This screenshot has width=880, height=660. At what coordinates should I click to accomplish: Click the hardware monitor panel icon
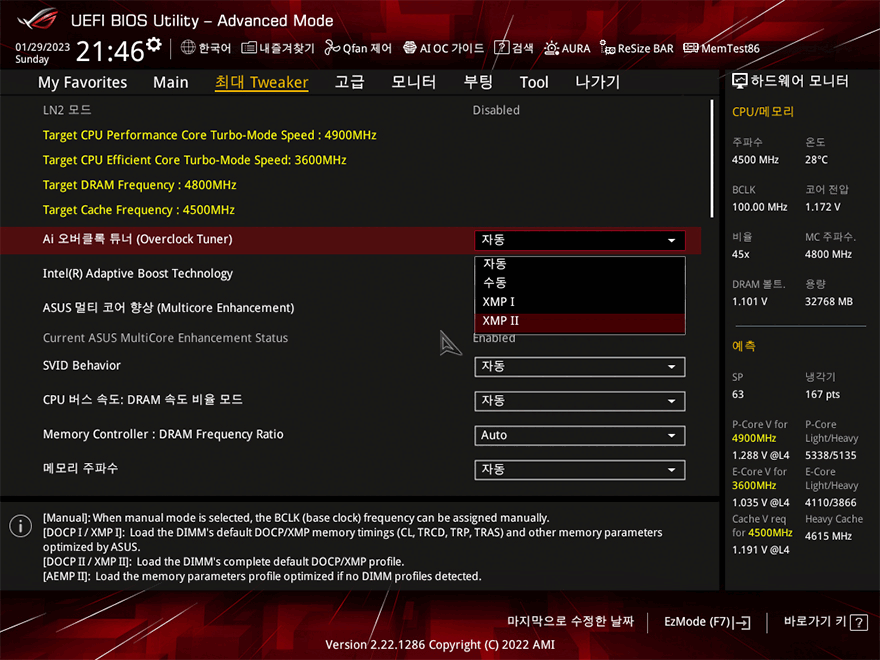coord(740,81)
